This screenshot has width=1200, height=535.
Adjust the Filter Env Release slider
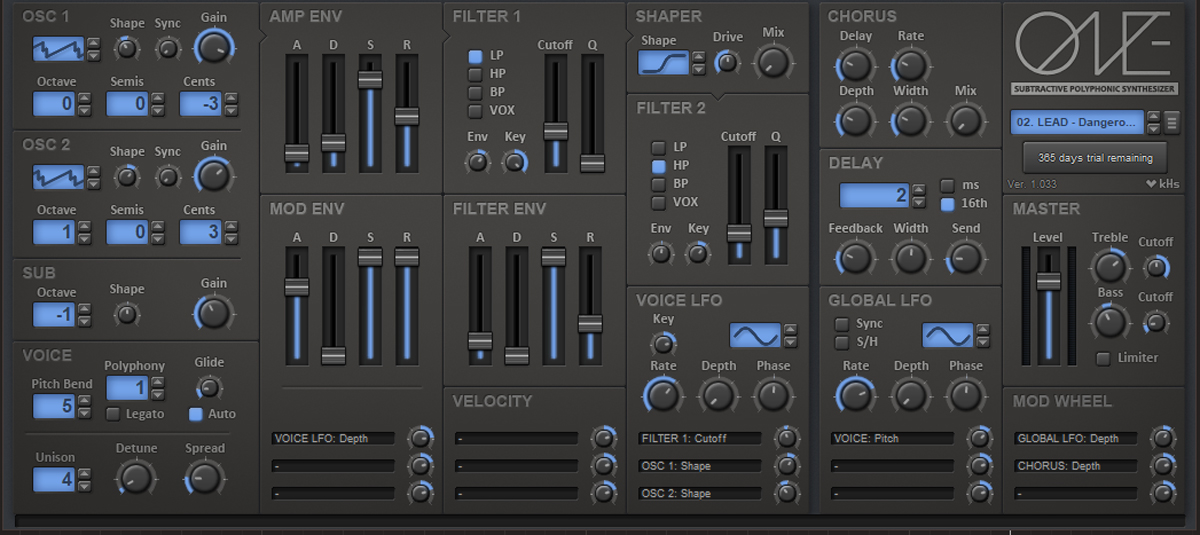tap(590, 305)
